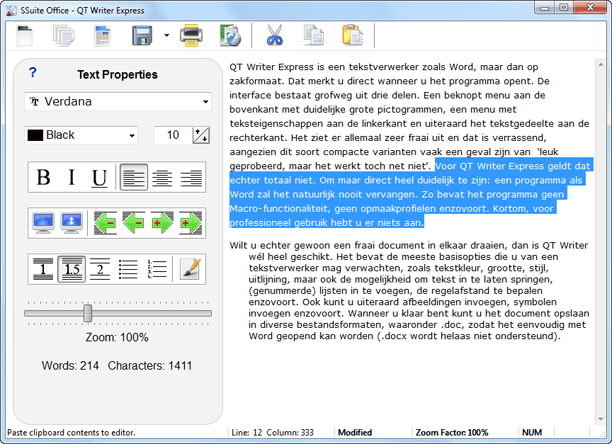The height and width of the screenshot is (444, 612).
Task: Click last green right arrow indent icon
Action: pos(191,223)
